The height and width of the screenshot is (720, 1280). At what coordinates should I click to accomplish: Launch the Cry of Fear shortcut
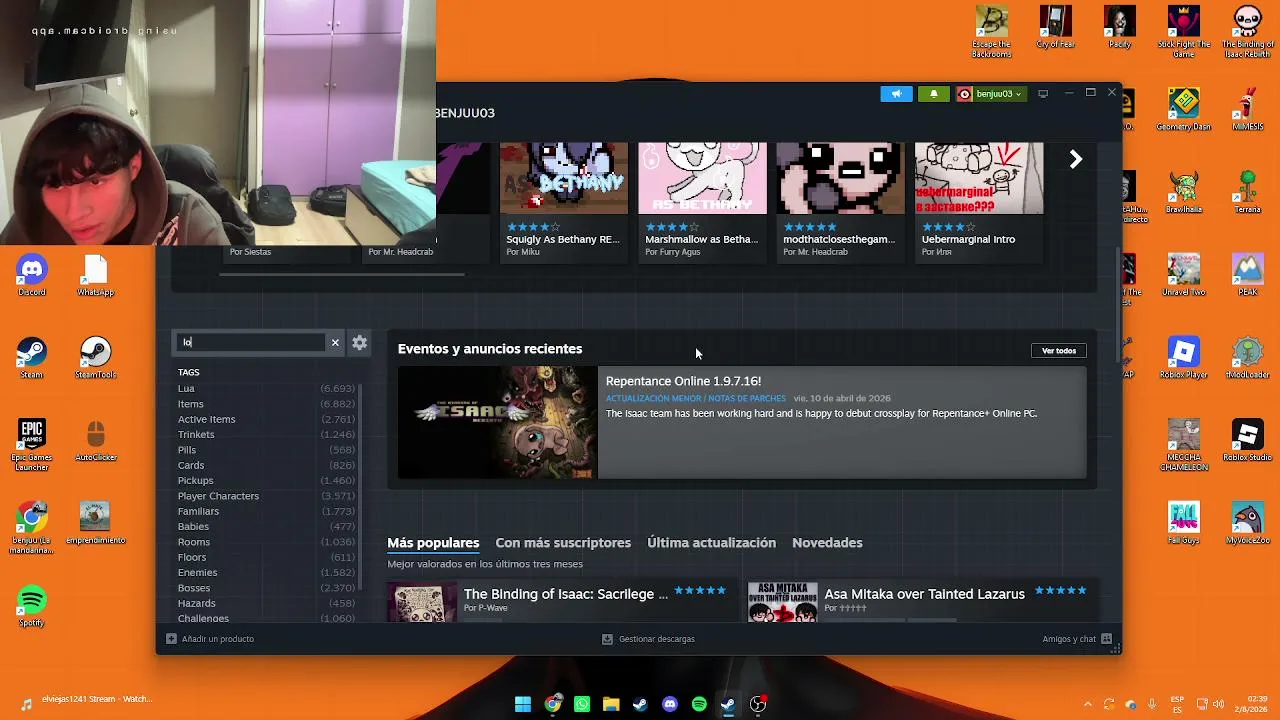(x=1055, y=27)
